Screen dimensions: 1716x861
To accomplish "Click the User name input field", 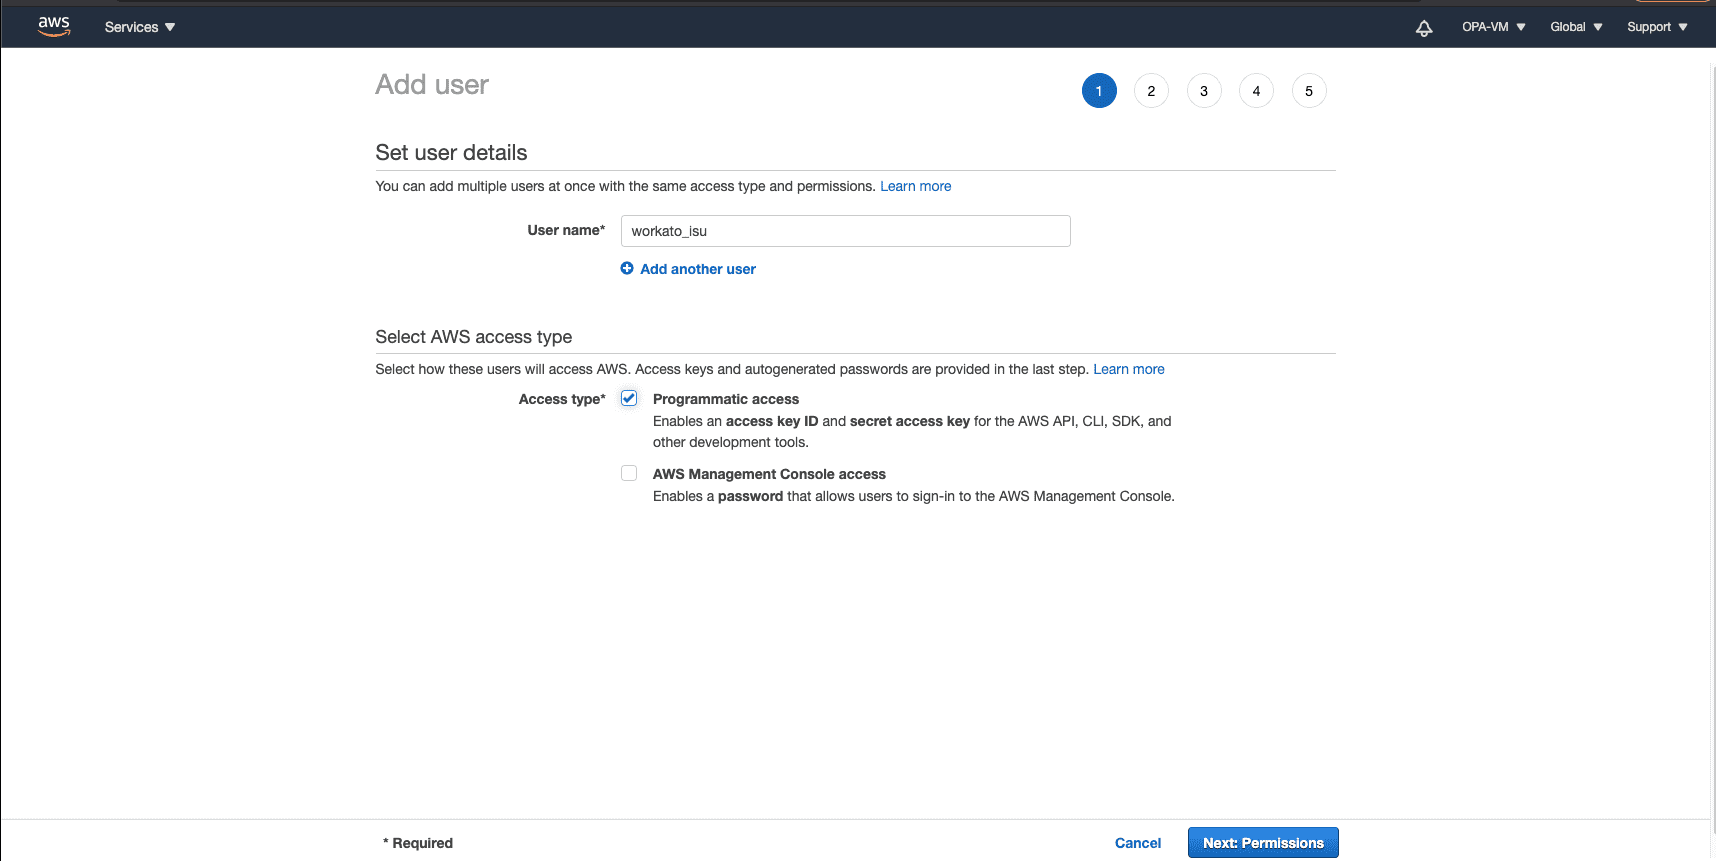I will [845, 231].
